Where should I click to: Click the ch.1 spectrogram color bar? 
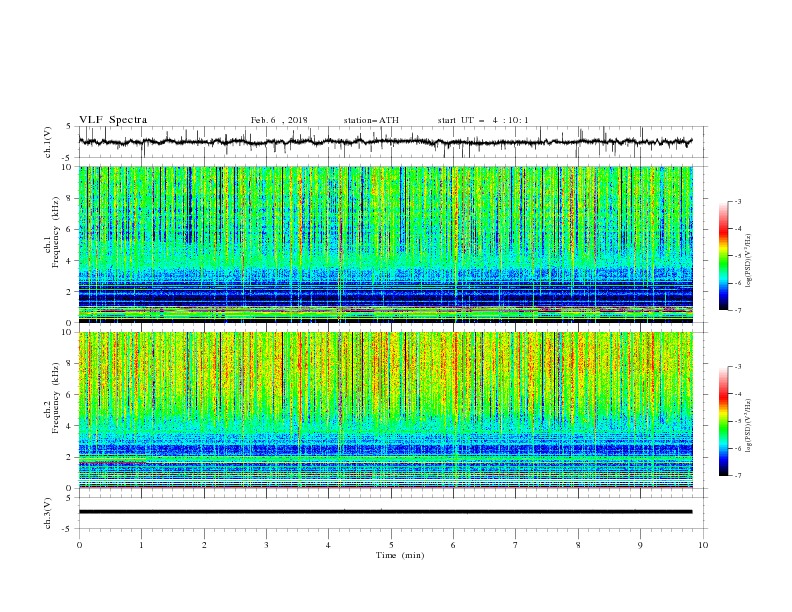tap(723, 256)
